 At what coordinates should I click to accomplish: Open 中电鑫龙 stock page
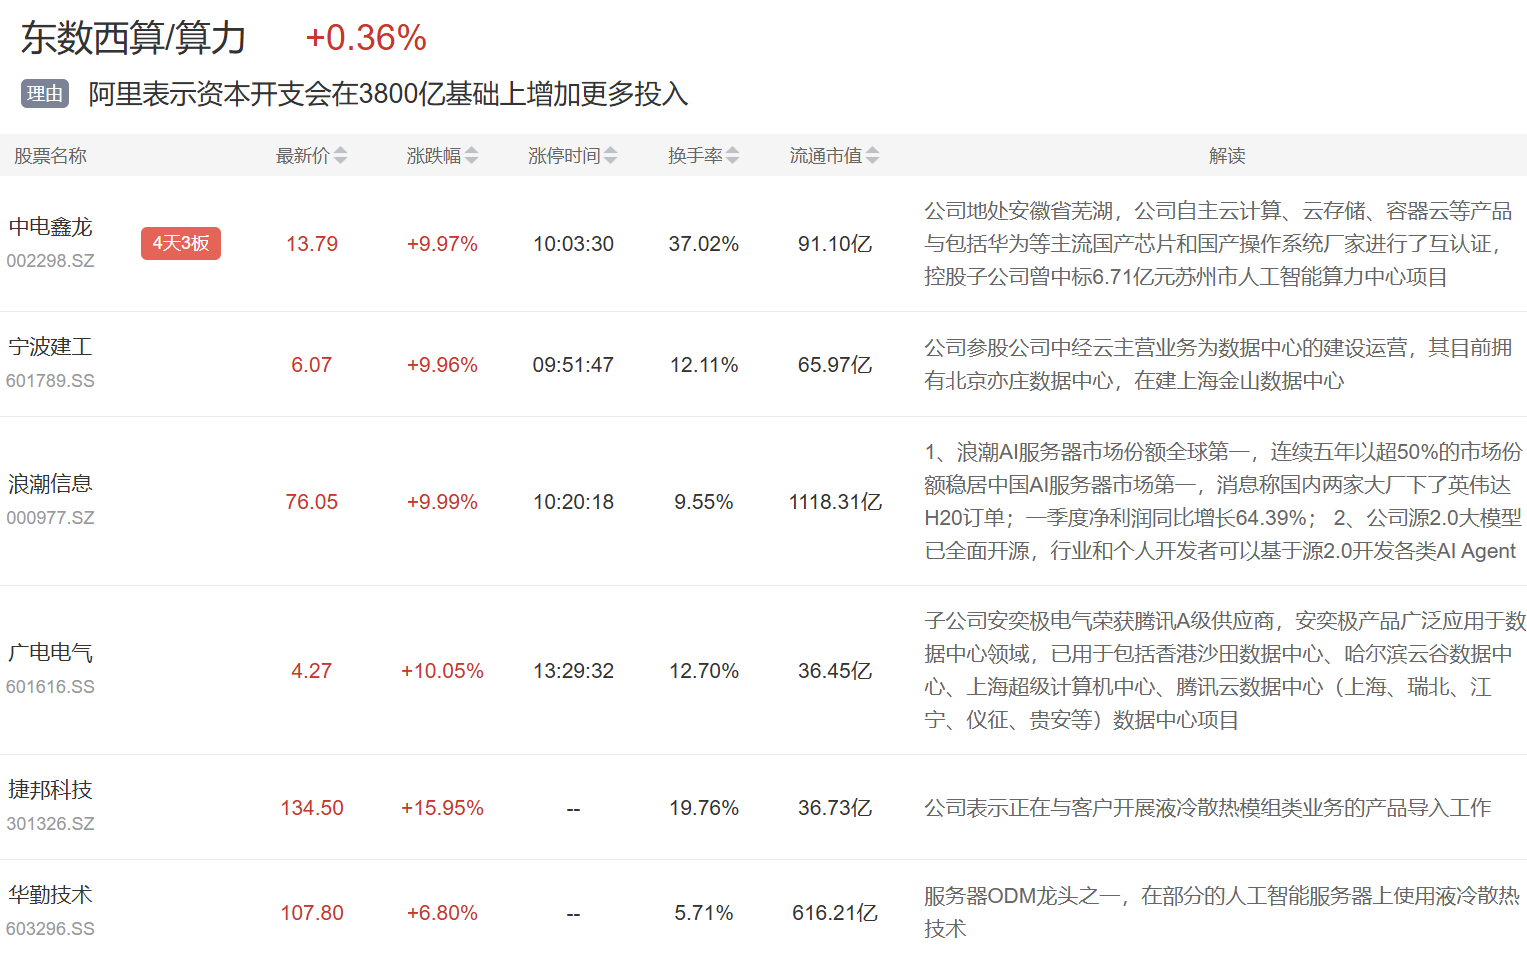coord(51,227)
